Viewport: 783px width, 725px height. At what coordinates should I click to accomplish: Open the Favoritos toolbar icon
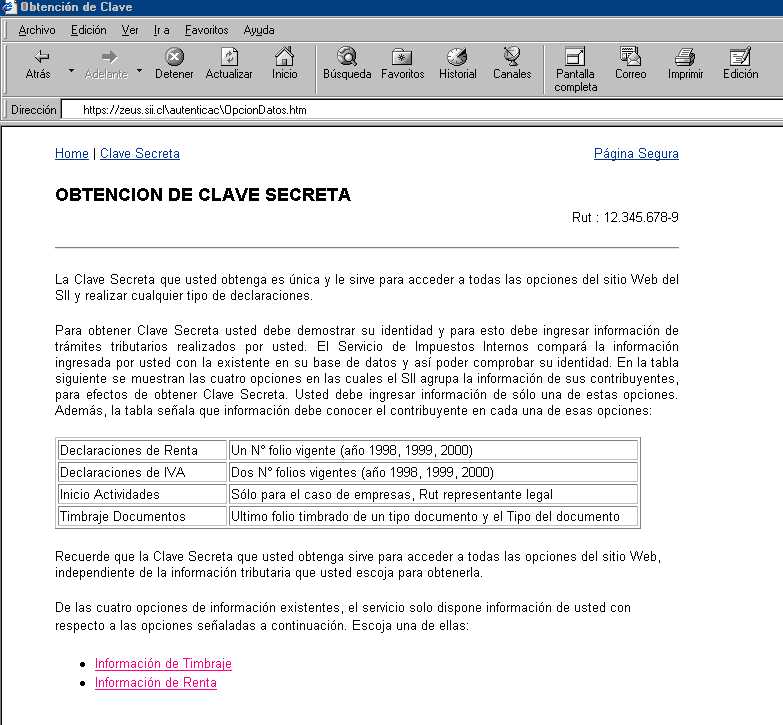[x=402, y=58]
